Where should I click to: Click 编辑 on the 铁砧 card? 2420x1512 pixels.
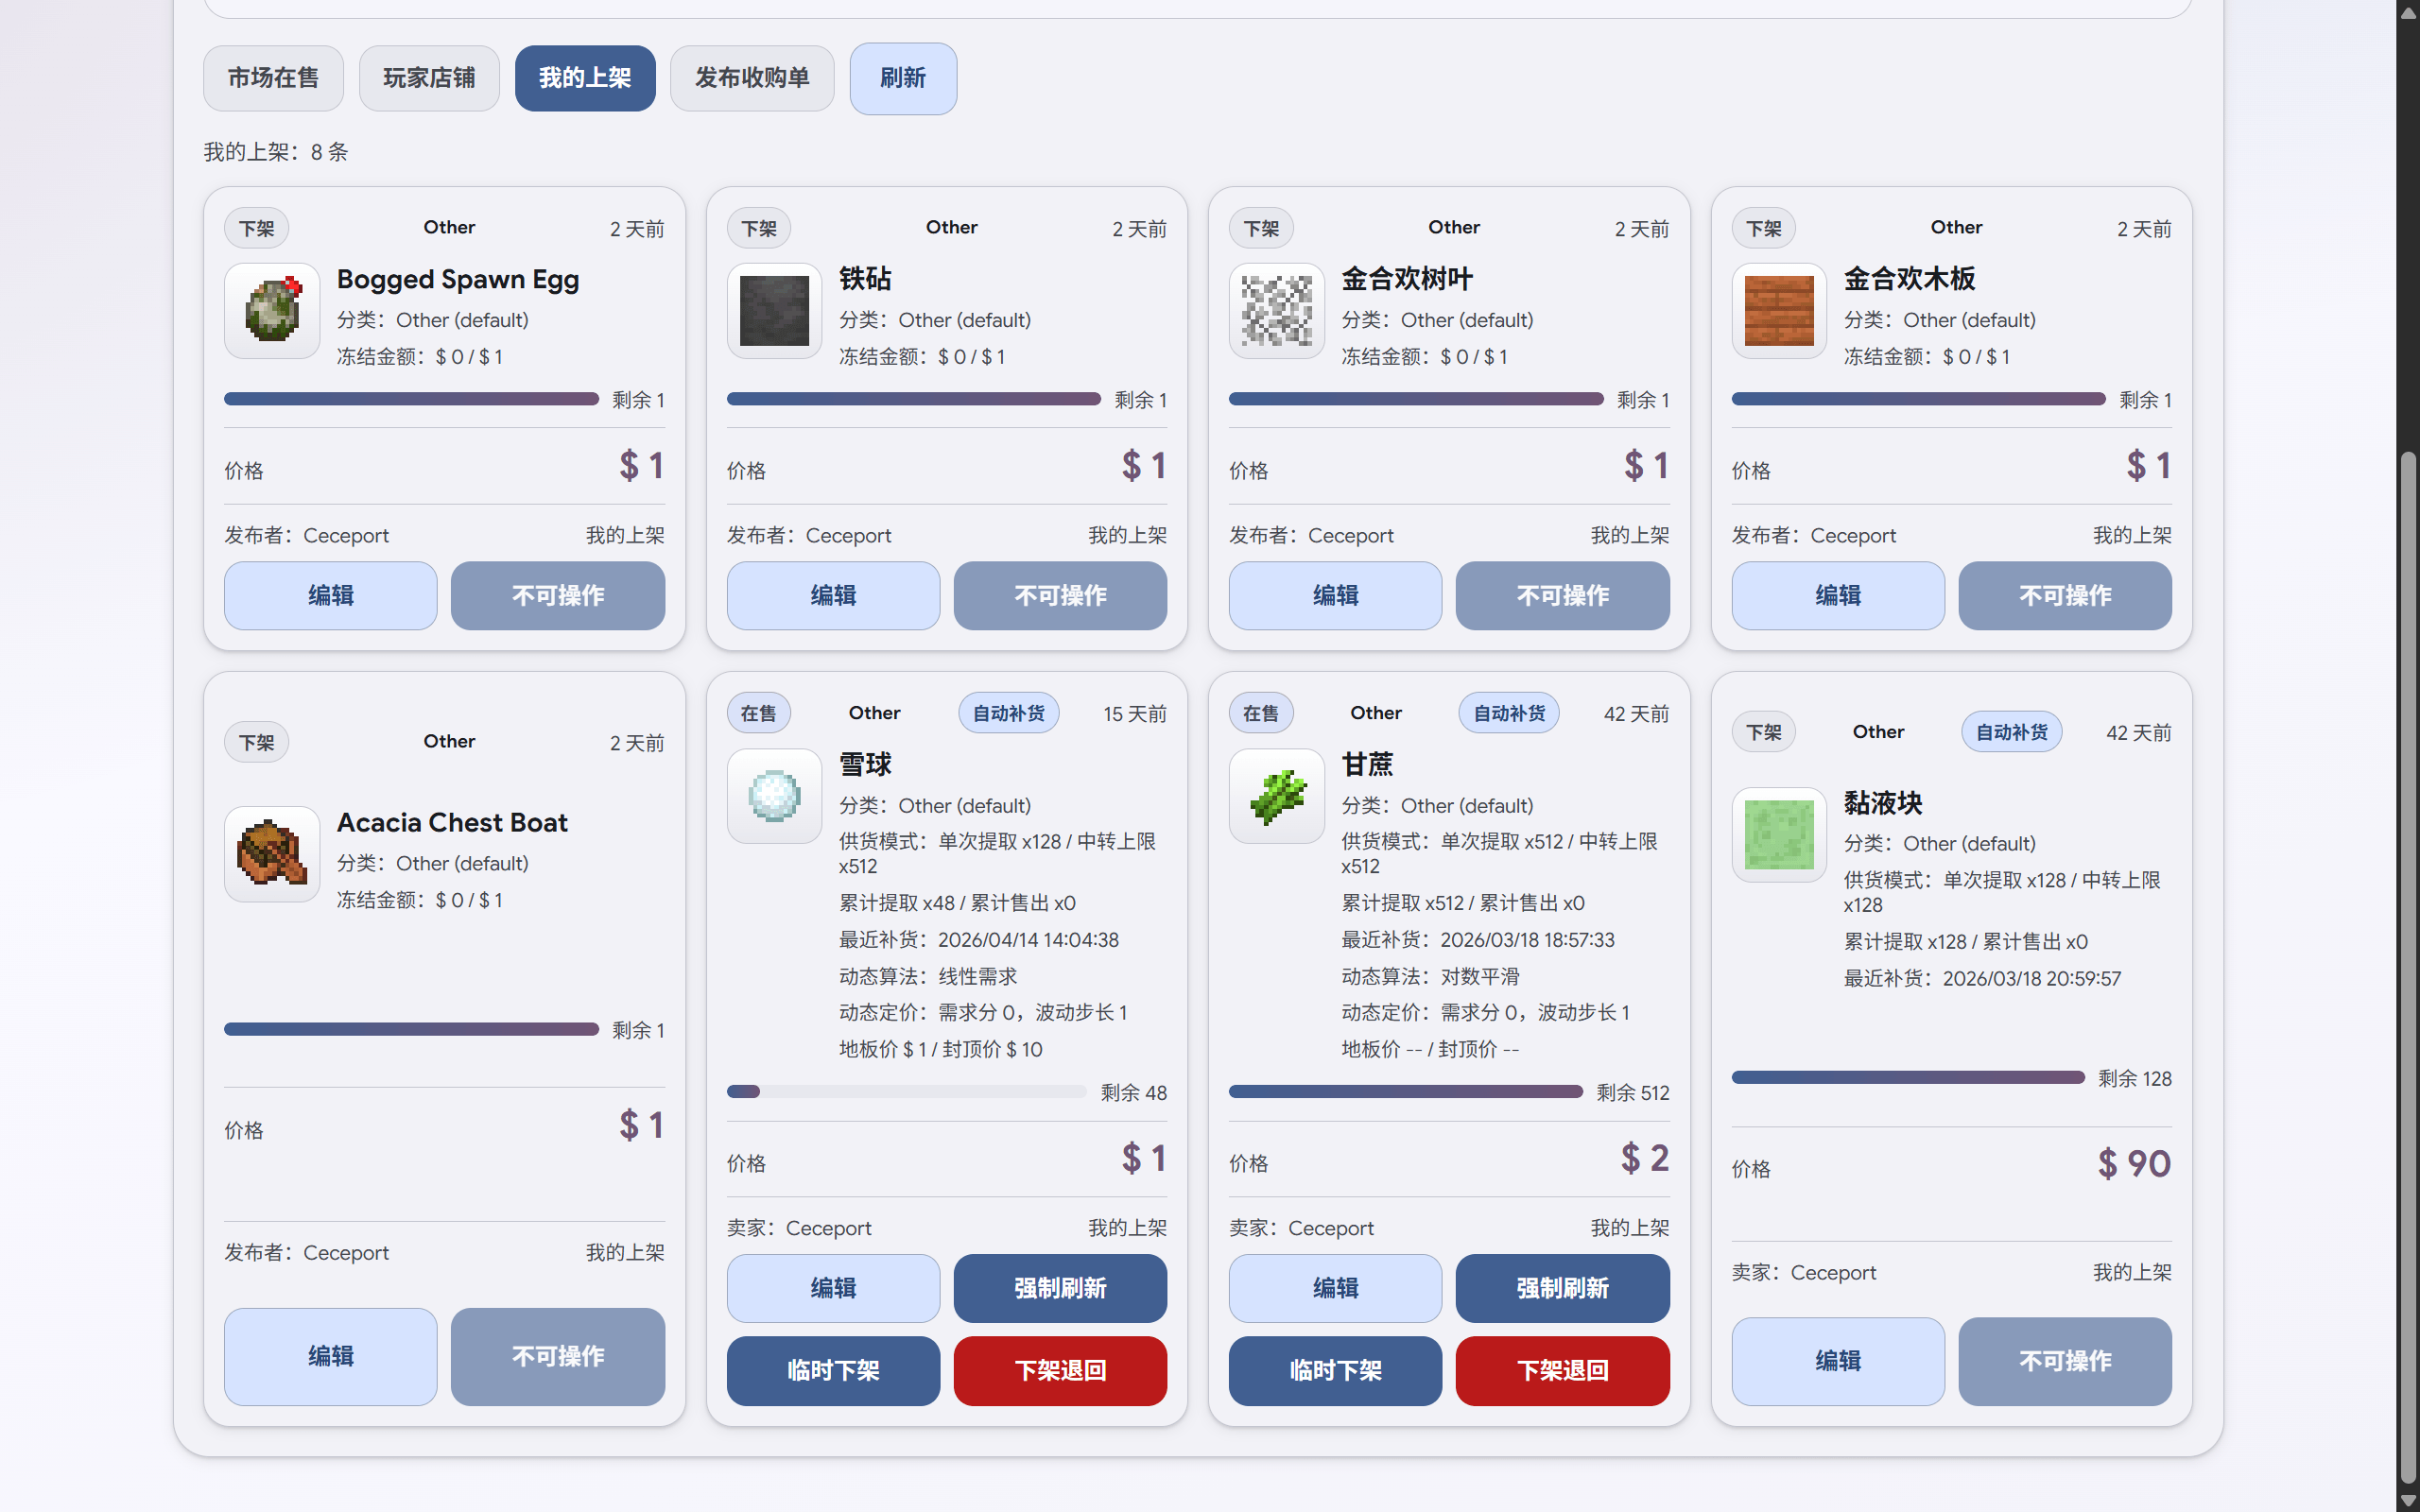point(833,596)
